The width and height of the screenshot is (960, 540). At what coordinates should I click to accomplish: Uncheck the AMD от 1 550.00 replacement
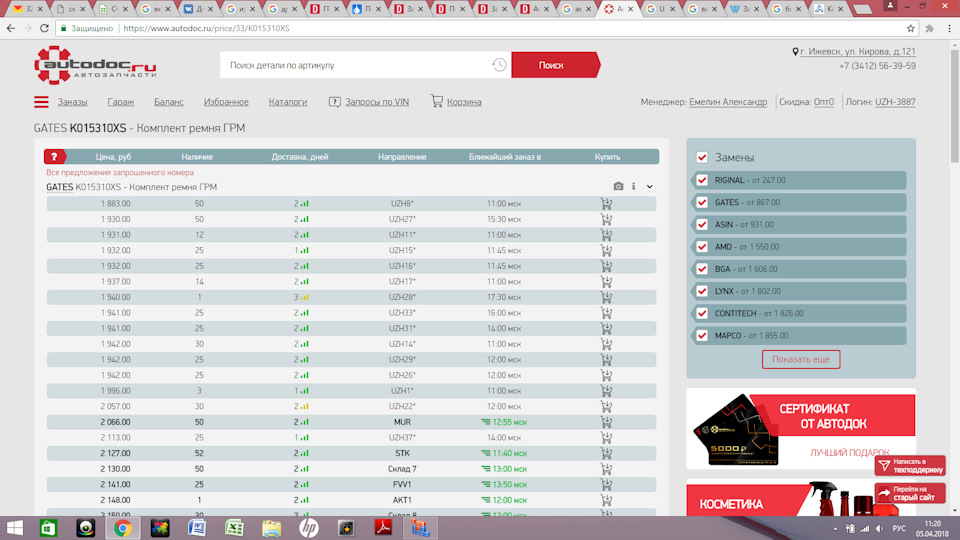tap(702, 247)
